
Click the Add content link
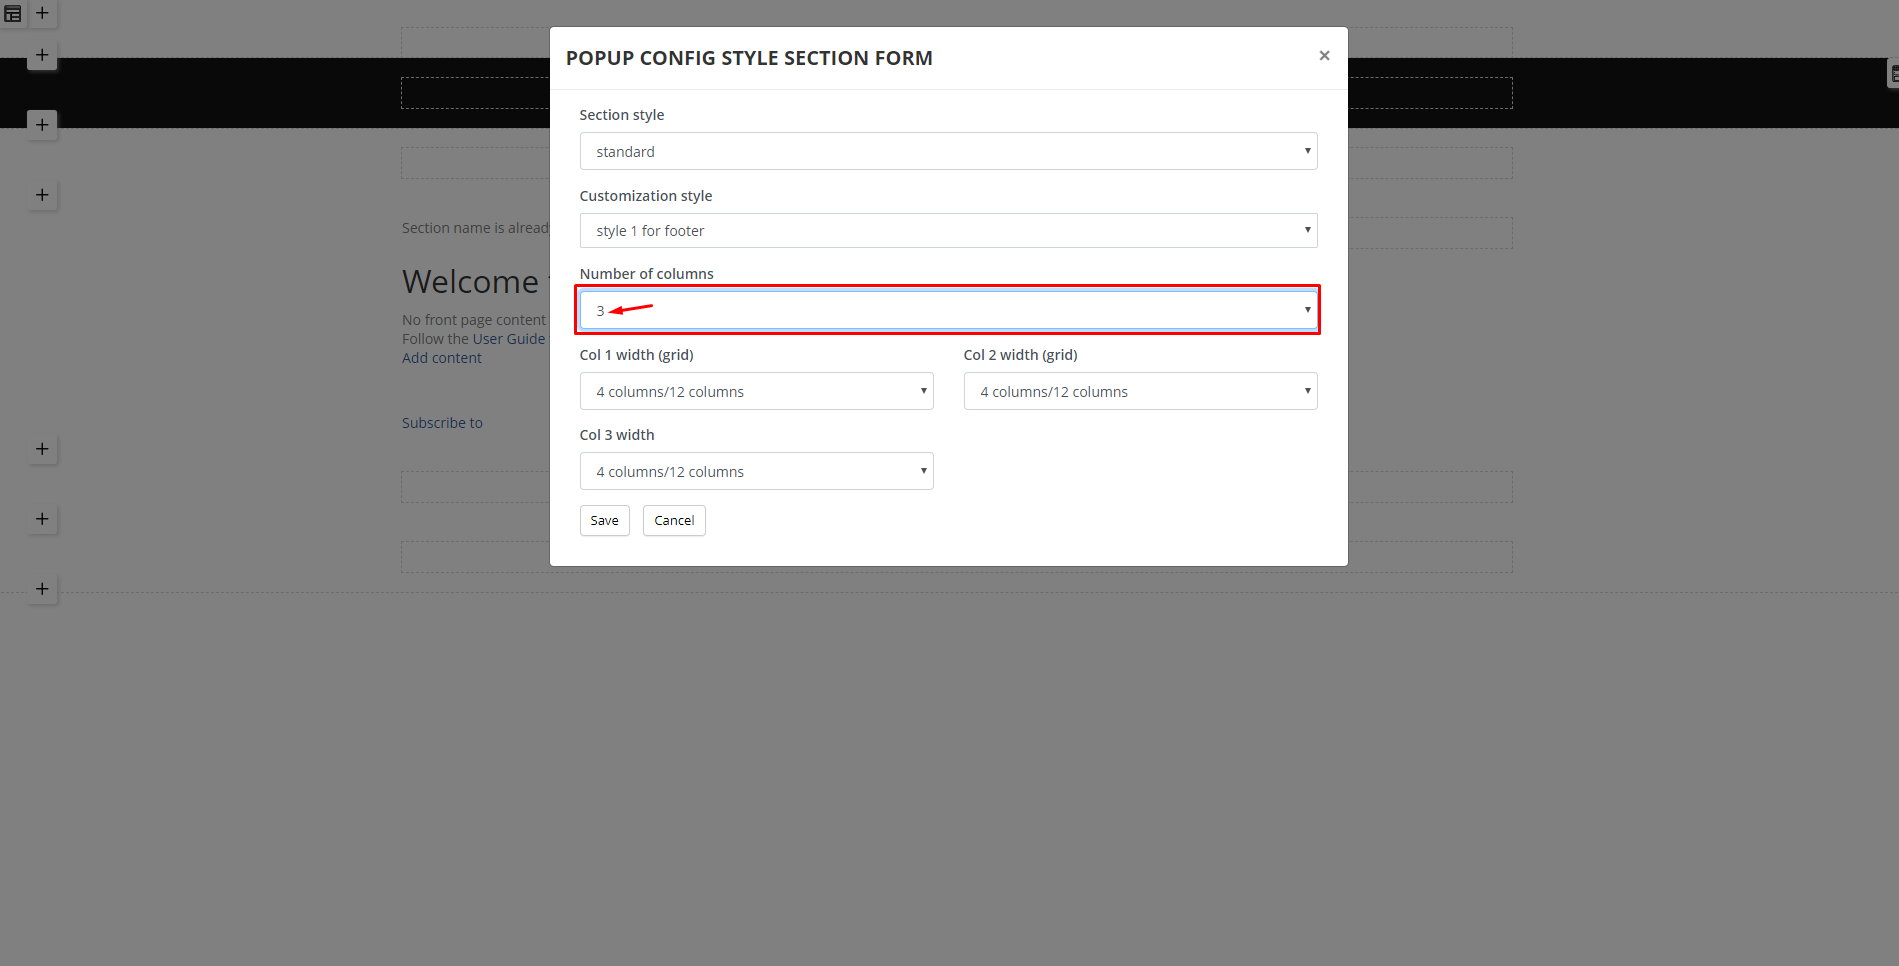click(441, 358)
